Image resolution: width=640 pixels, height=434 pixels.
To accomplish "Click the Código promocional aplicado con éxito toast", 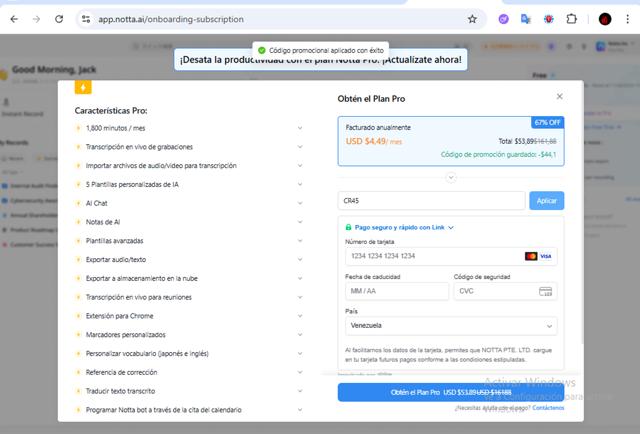I will tap(321, 51).
